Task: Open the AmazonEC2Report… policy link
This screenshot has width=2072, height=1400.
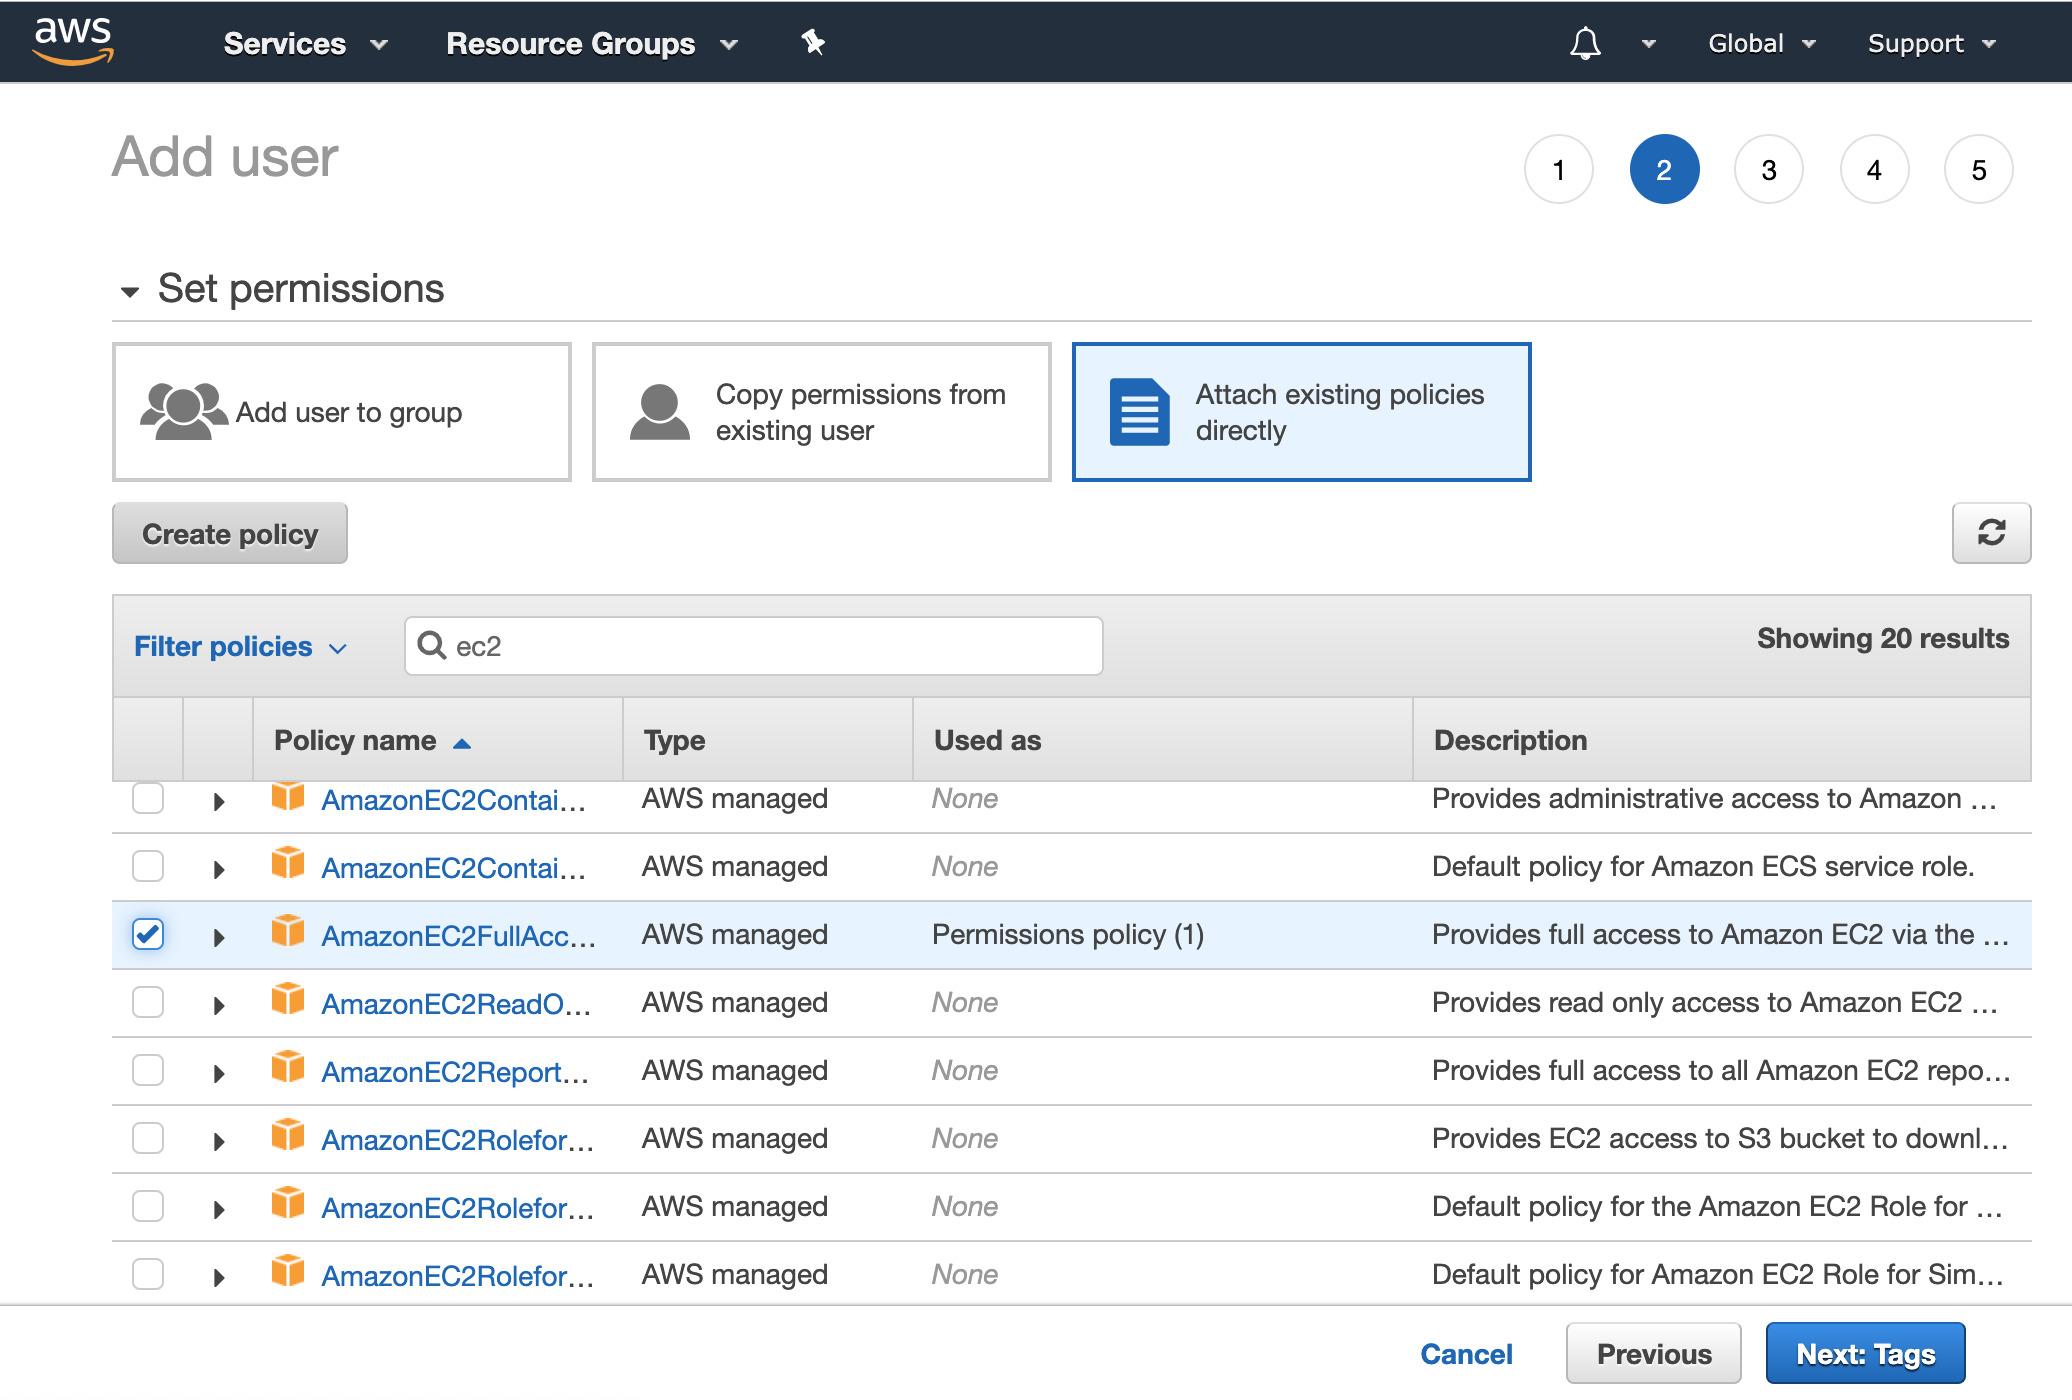Action: 455,1071
